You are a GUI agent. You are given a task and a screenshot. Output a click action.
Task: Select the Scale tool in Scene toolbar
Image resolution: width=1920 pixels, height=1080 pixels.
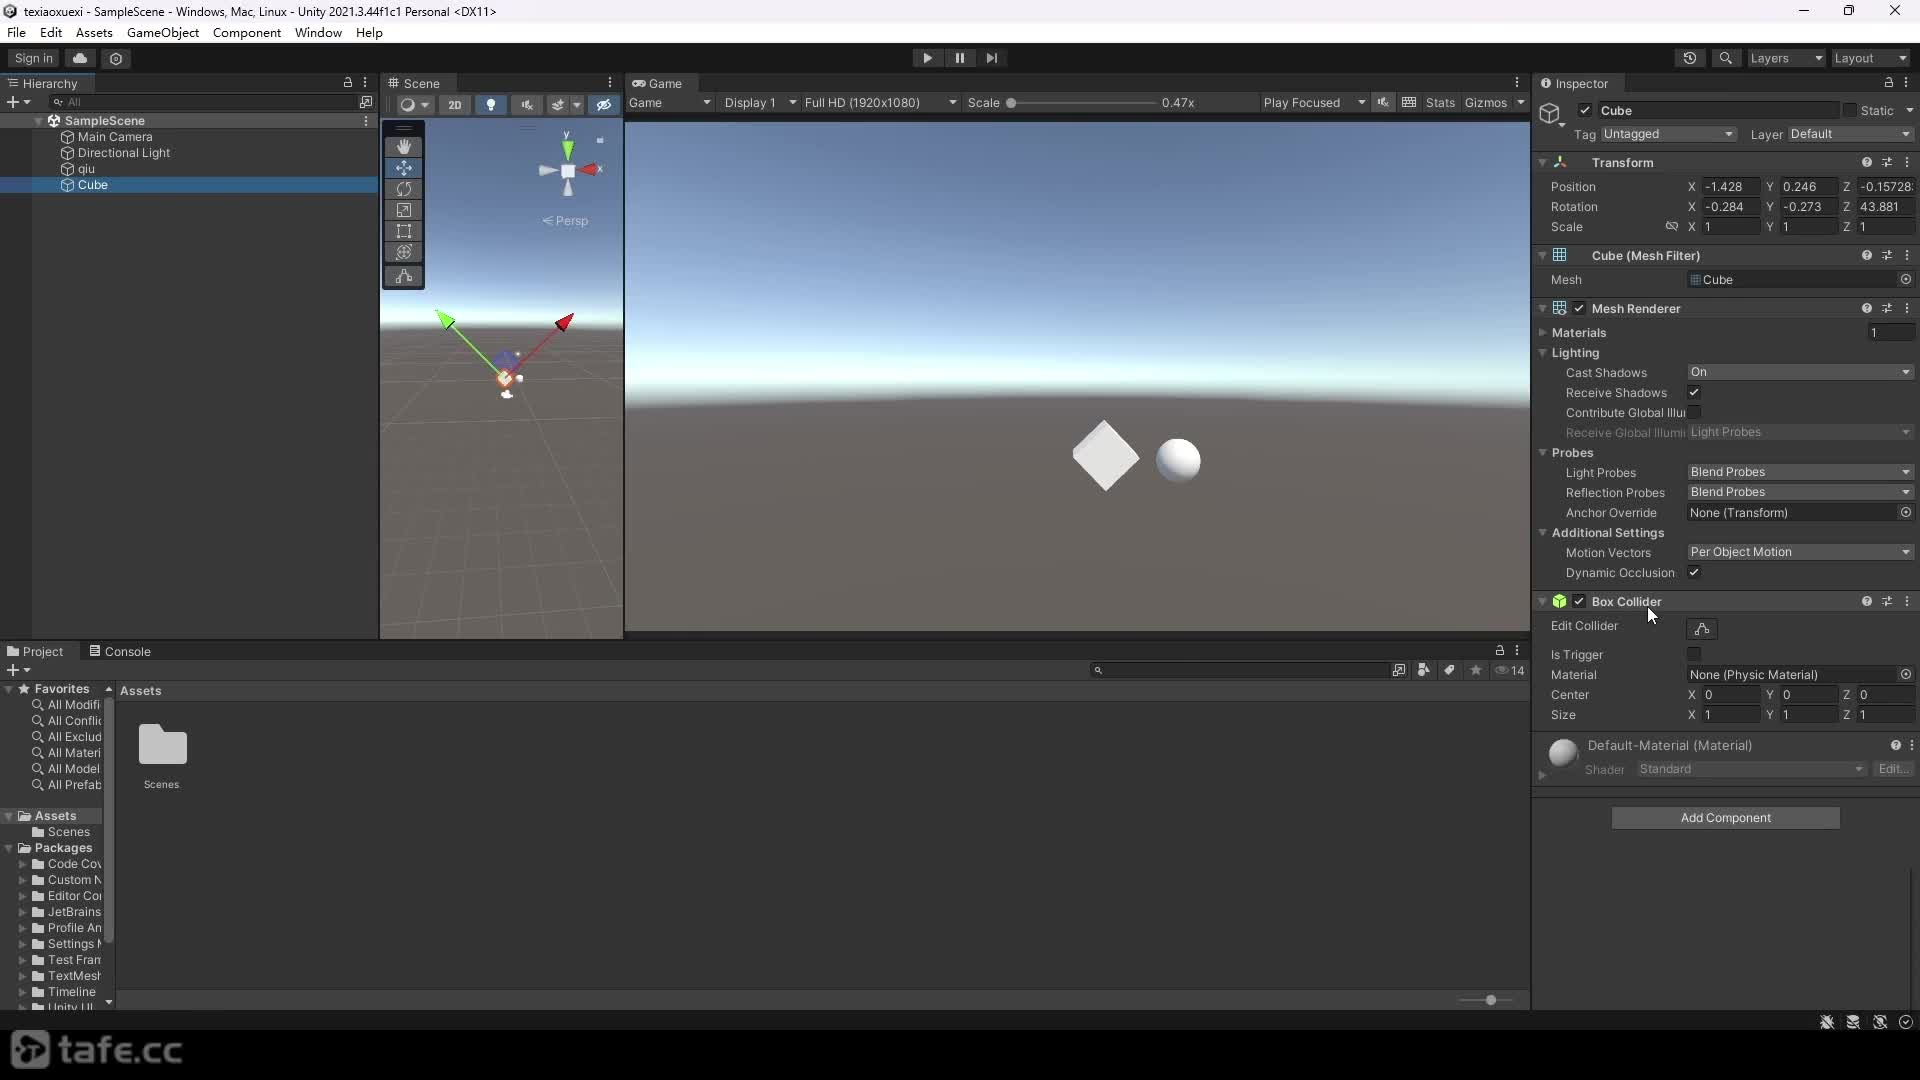coord(404,210)
